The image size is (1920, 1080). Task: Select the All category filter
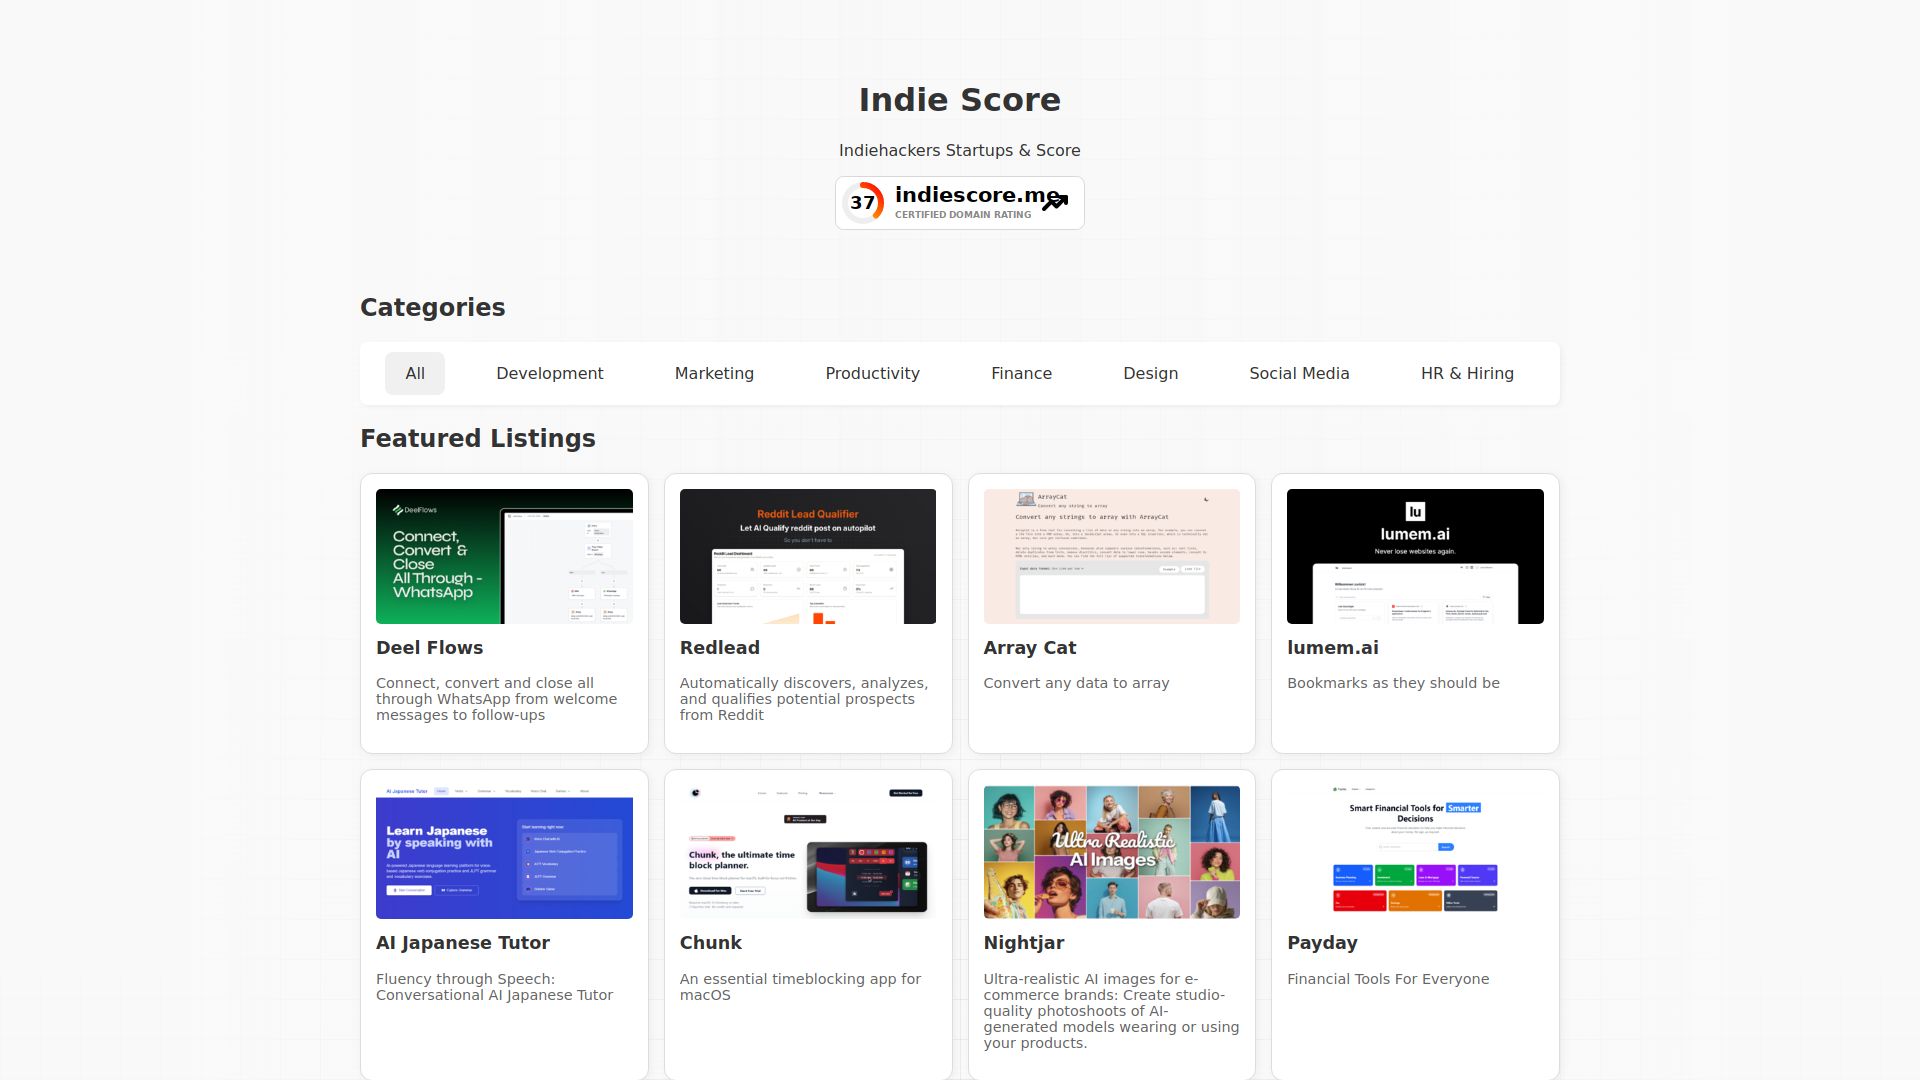click(x=414, y=373)
